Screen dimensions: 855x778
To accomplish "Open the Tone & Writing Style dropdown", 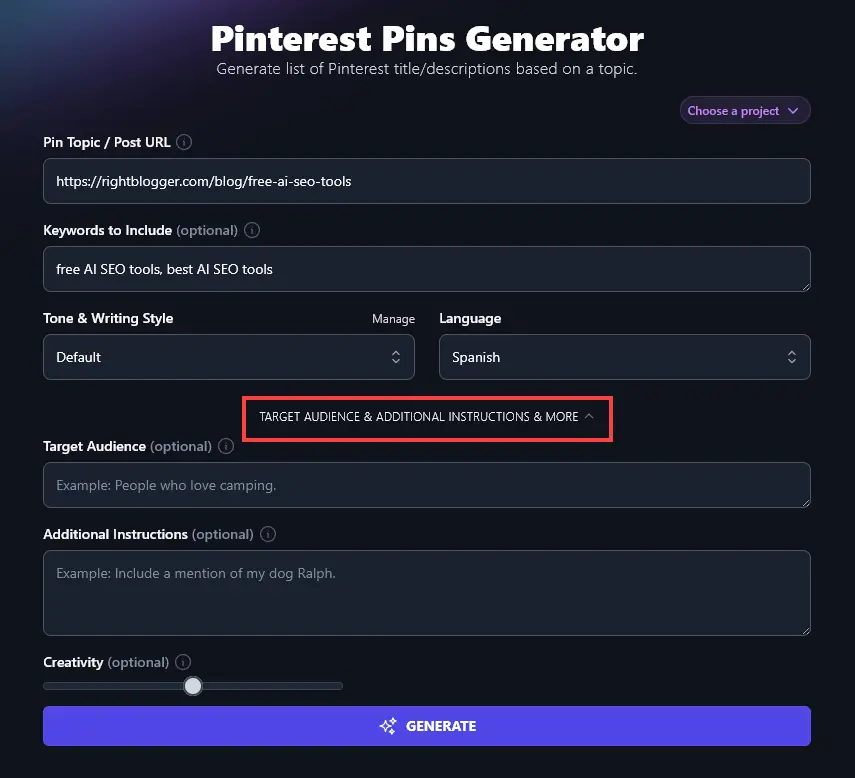I will 228,357.
